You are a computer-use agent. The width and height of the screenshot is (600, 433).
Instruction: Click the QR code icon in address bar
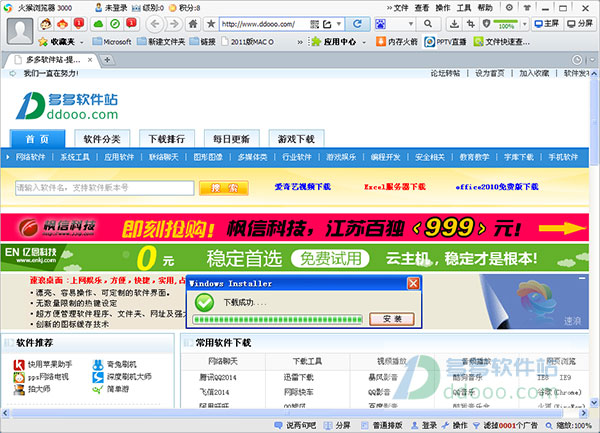click(x=315, y=24)
